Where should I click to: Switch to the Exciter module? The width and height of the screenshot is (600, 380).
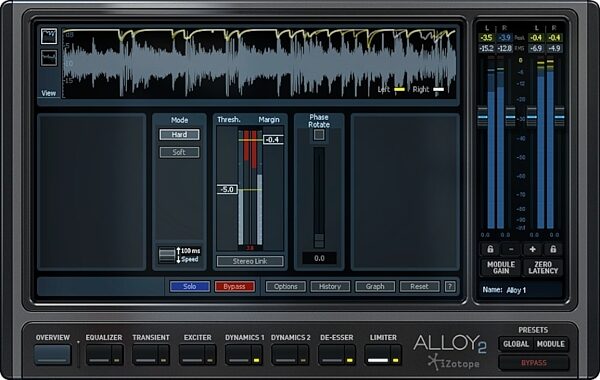192,355
